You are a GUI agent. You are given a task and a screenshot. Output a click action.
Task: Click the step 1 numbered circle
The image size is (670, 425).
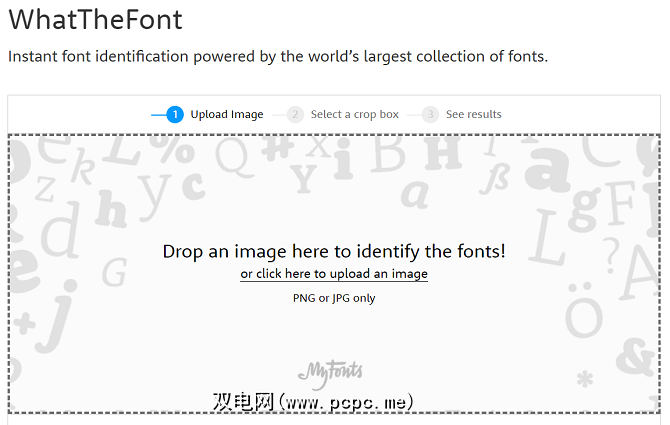click(176, 114)
